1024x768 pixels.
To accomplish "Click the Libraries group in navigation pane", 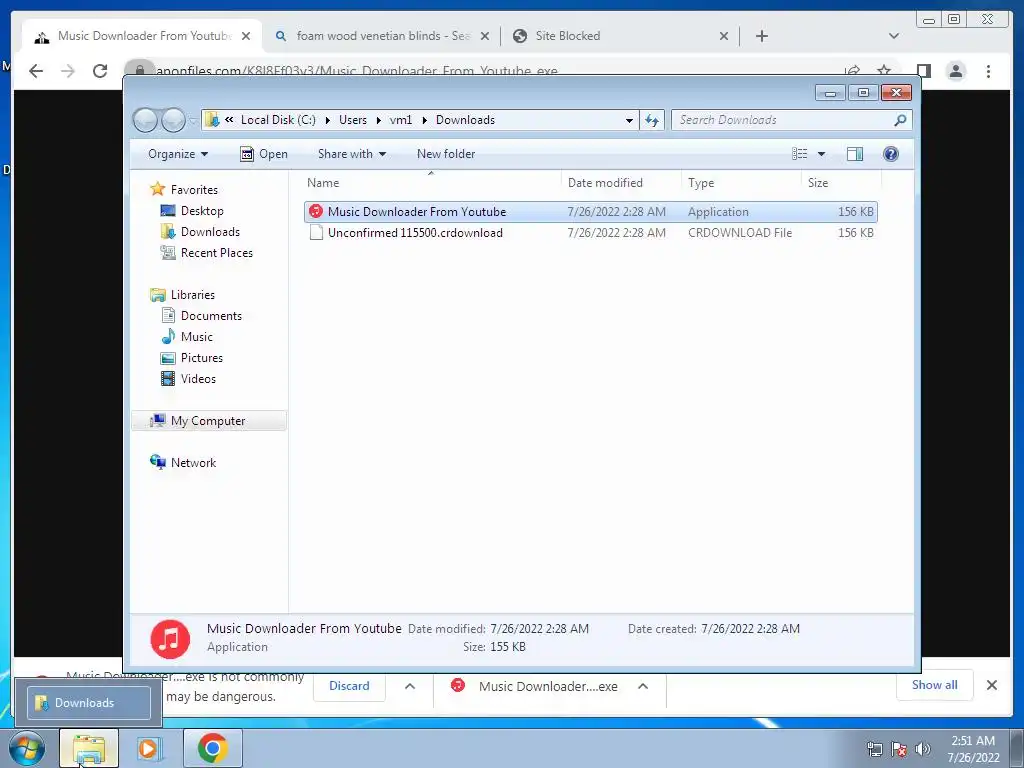I will pyautogui.click(x=193, y=295).
